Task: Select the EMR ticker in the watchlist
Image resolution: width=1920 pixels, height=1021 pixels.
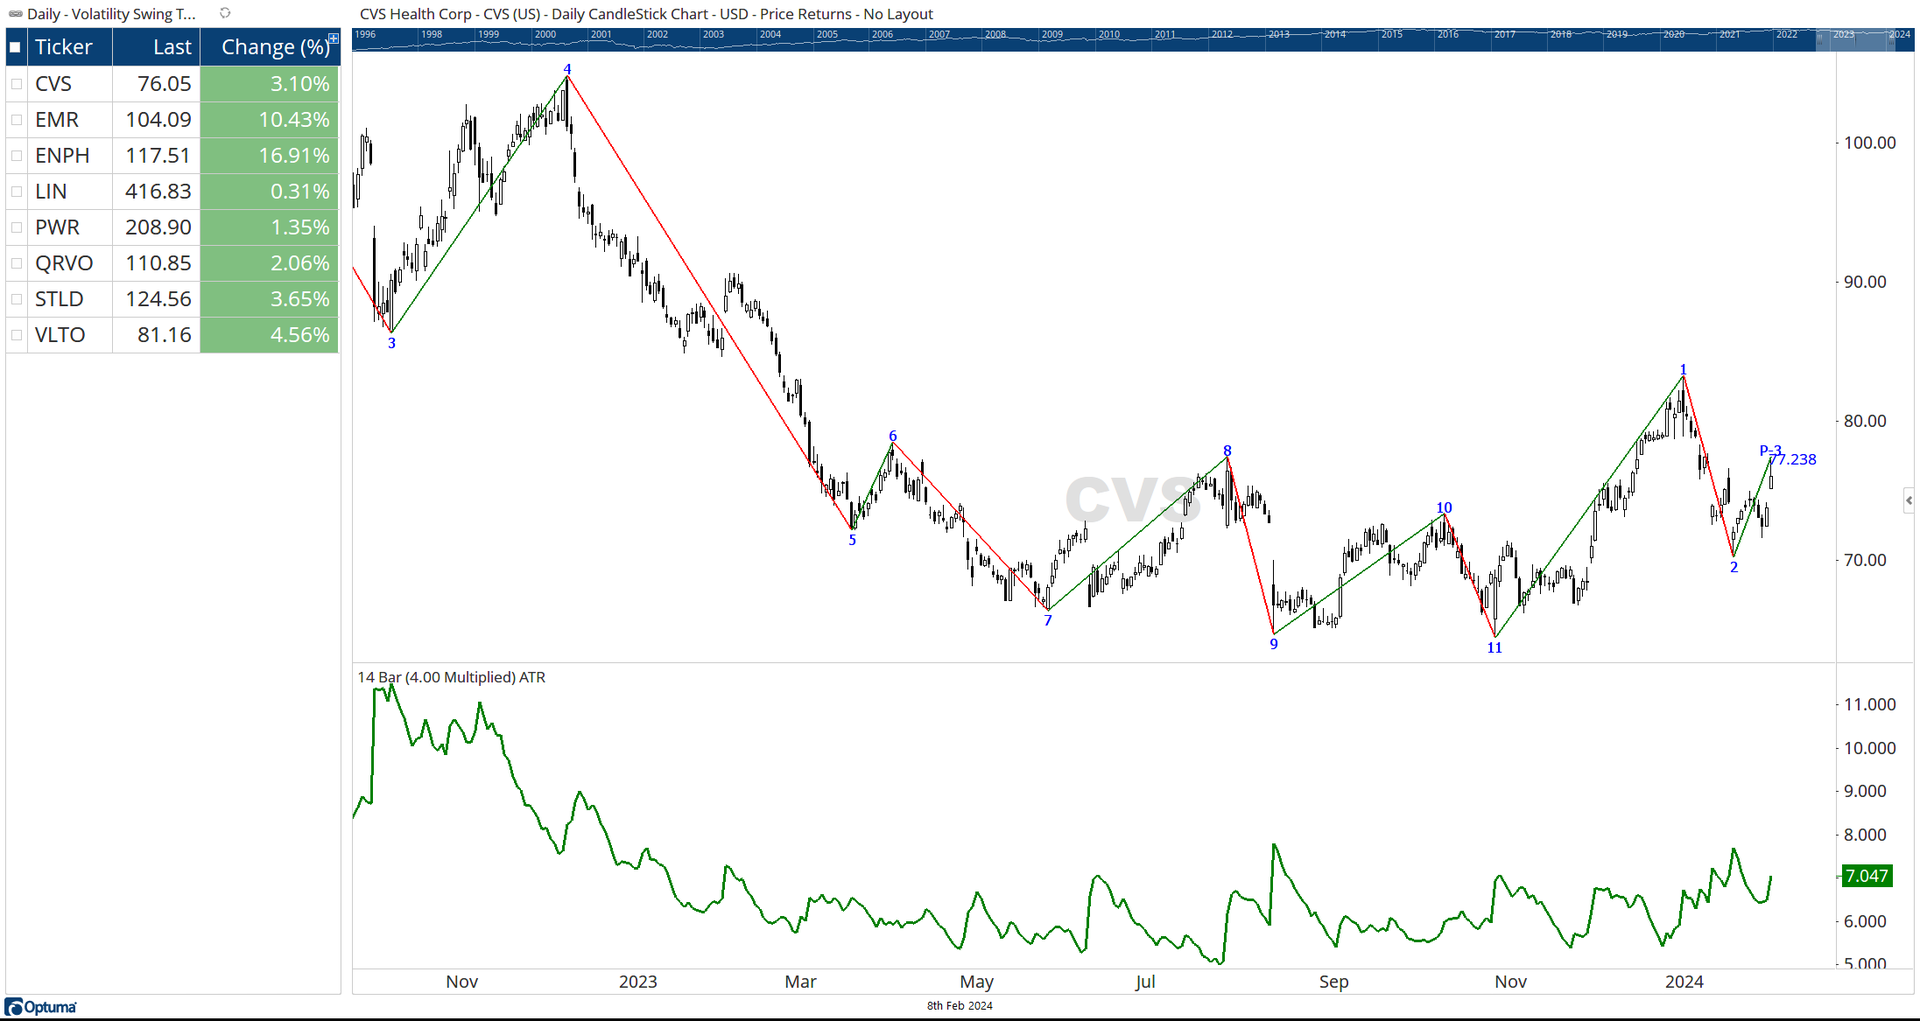Action: pos(56,119)
